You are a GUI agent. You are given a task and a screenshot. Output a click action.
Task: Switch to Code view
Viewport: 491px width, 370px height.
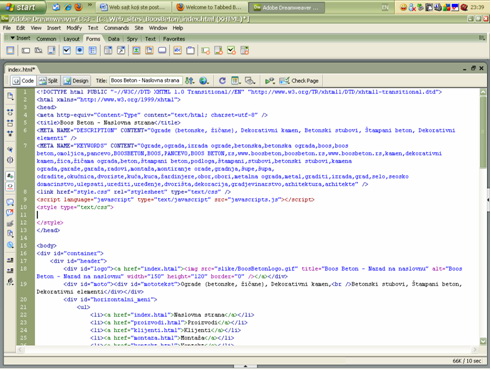[x=23, y=81]
